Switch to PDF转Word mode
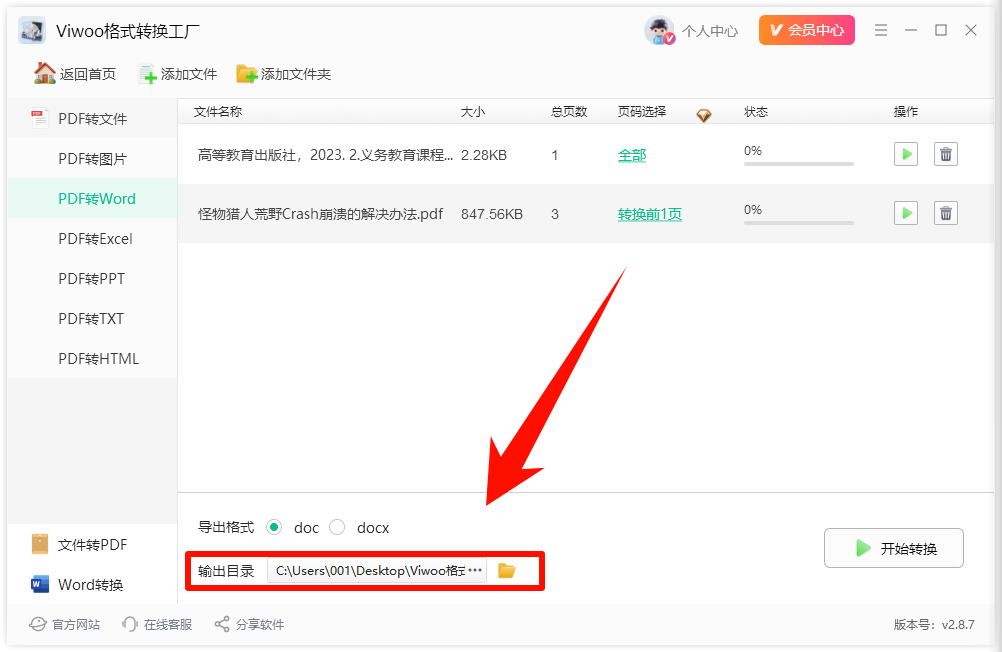Screen dimensions: 1002x652 pos(92,198)
